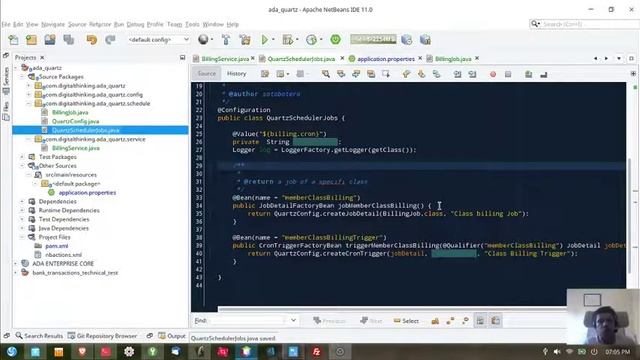Click the New Project toolbar icon
Viewport: 640px width, 360px height.
pos(31,40)
